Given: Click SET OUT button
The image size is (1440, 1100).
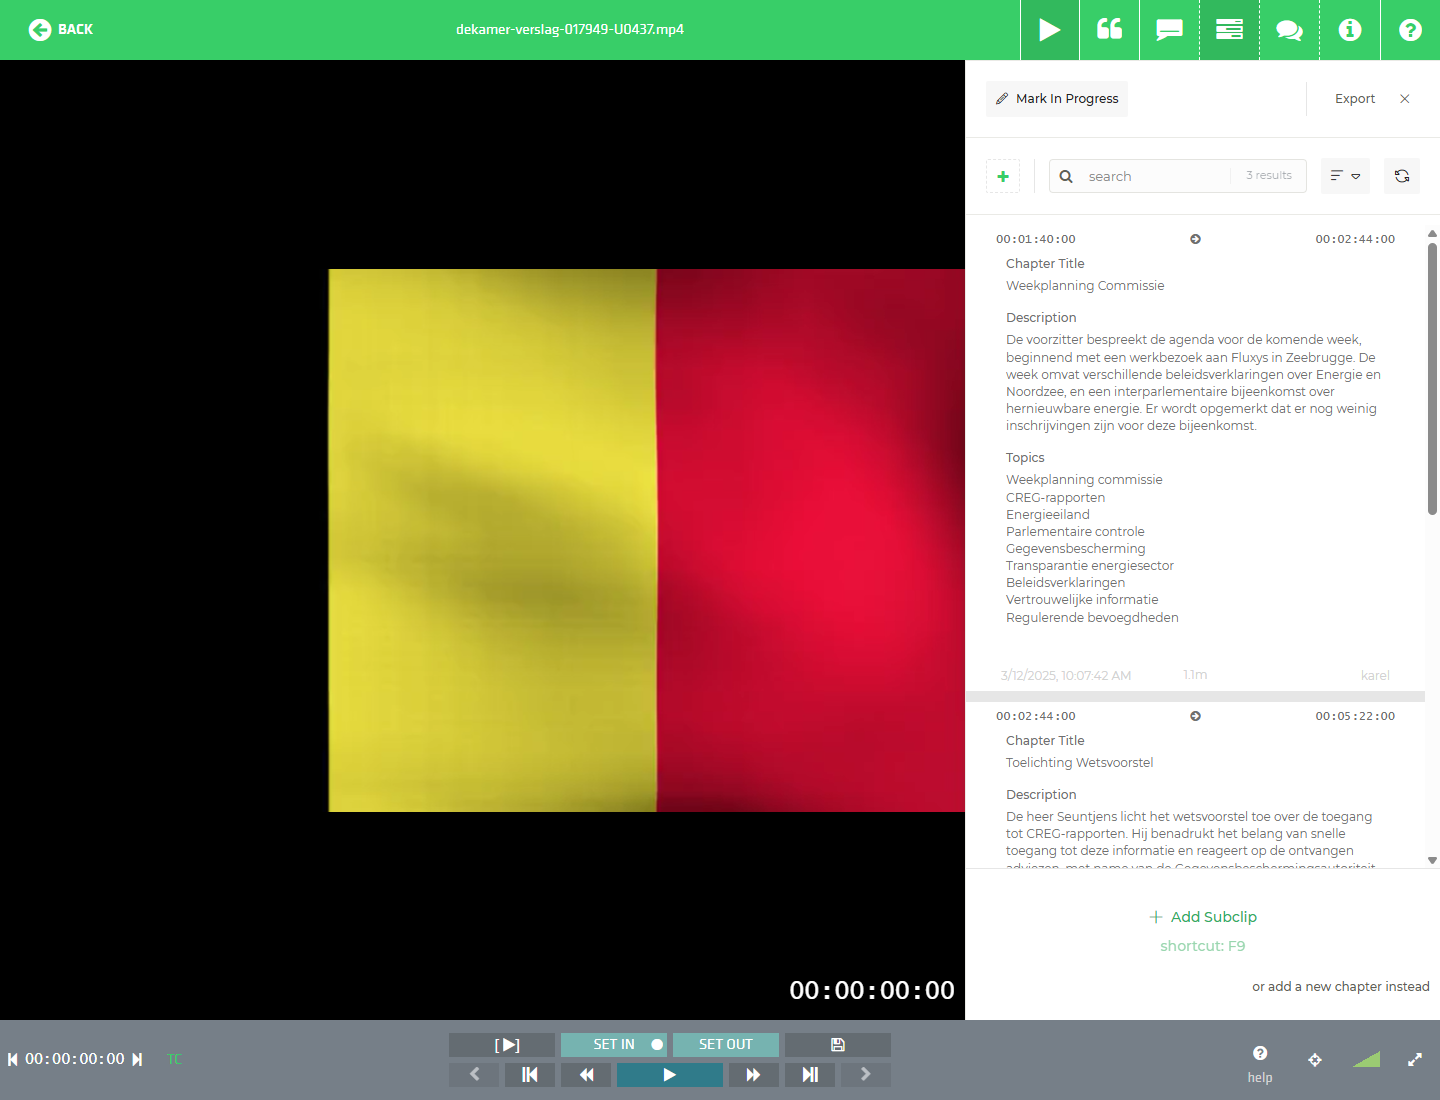Looking at the screenshot, I should click(x=726, y=1045).
